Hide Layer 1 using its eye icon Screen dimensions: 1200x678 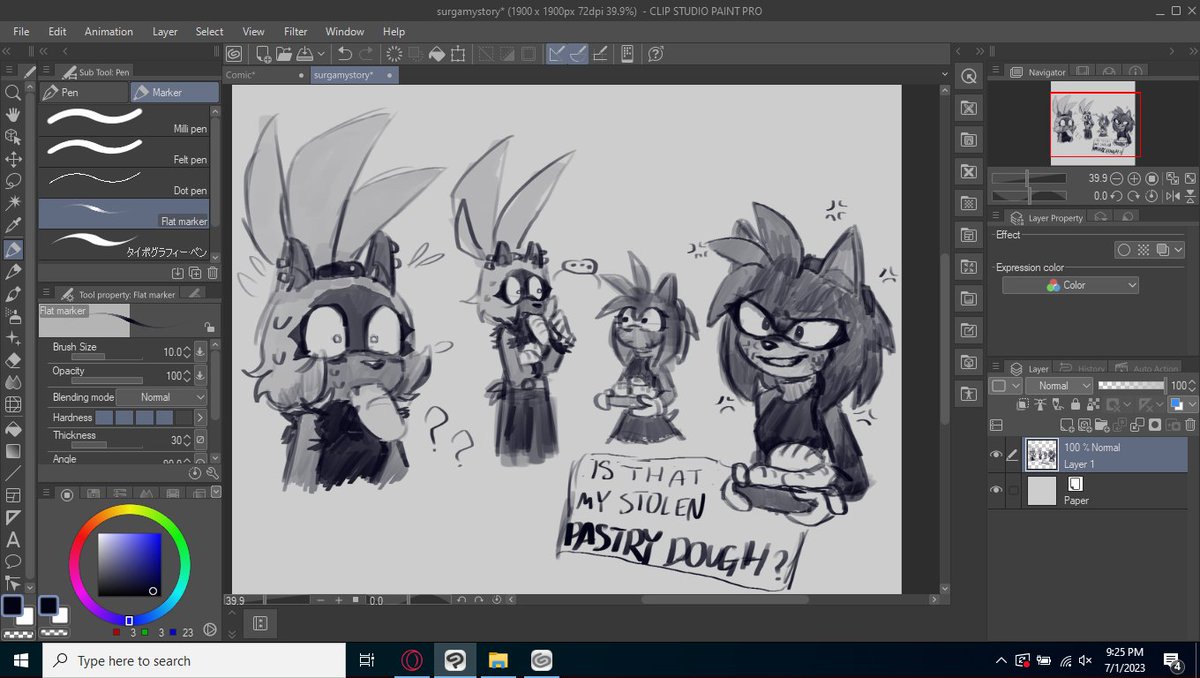pos(996,455)
